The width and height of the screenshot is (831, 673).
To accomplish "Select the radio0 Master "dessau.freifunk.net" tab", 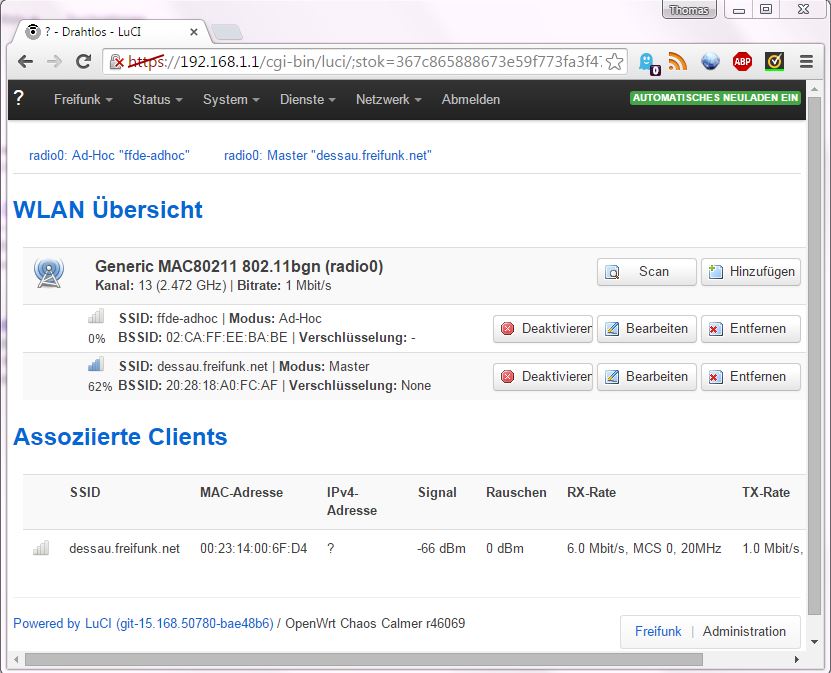I will click(x=328, y=155).
